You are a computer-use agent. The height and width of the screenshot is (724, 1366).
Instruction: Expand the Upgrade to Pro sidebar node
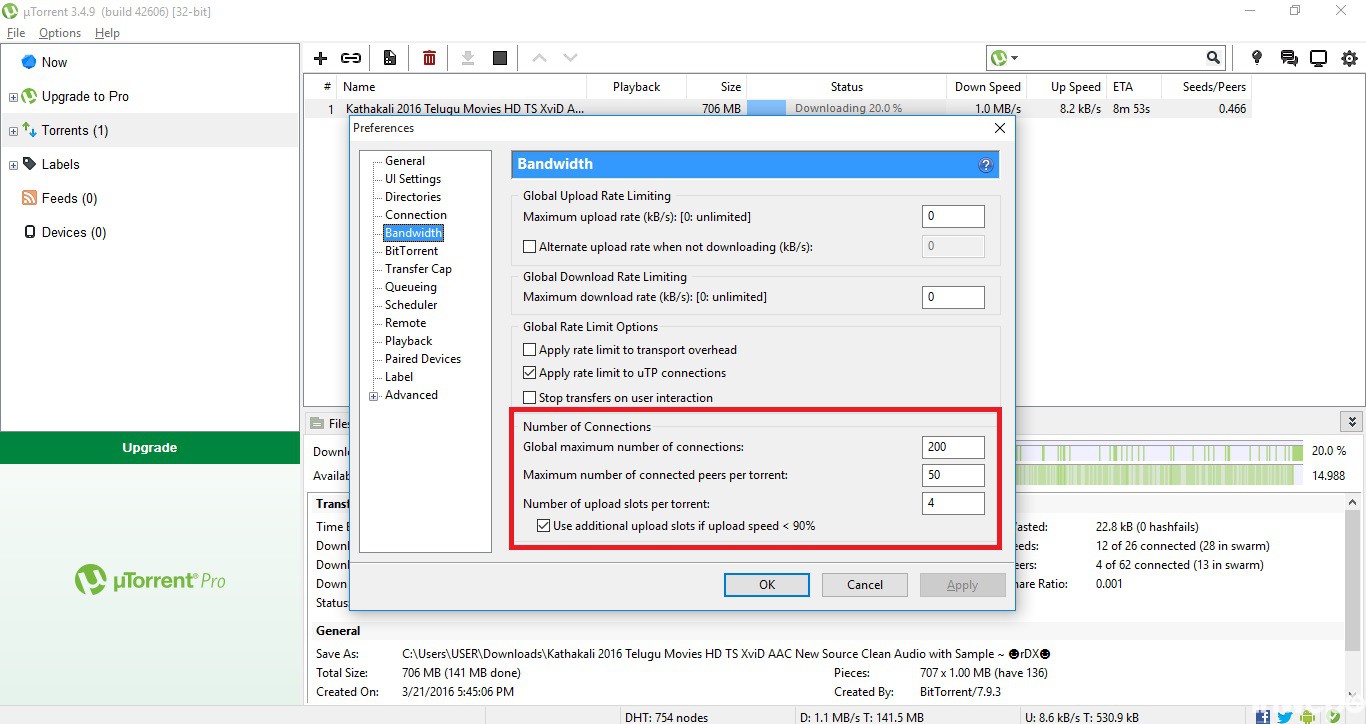click(13, 97)
